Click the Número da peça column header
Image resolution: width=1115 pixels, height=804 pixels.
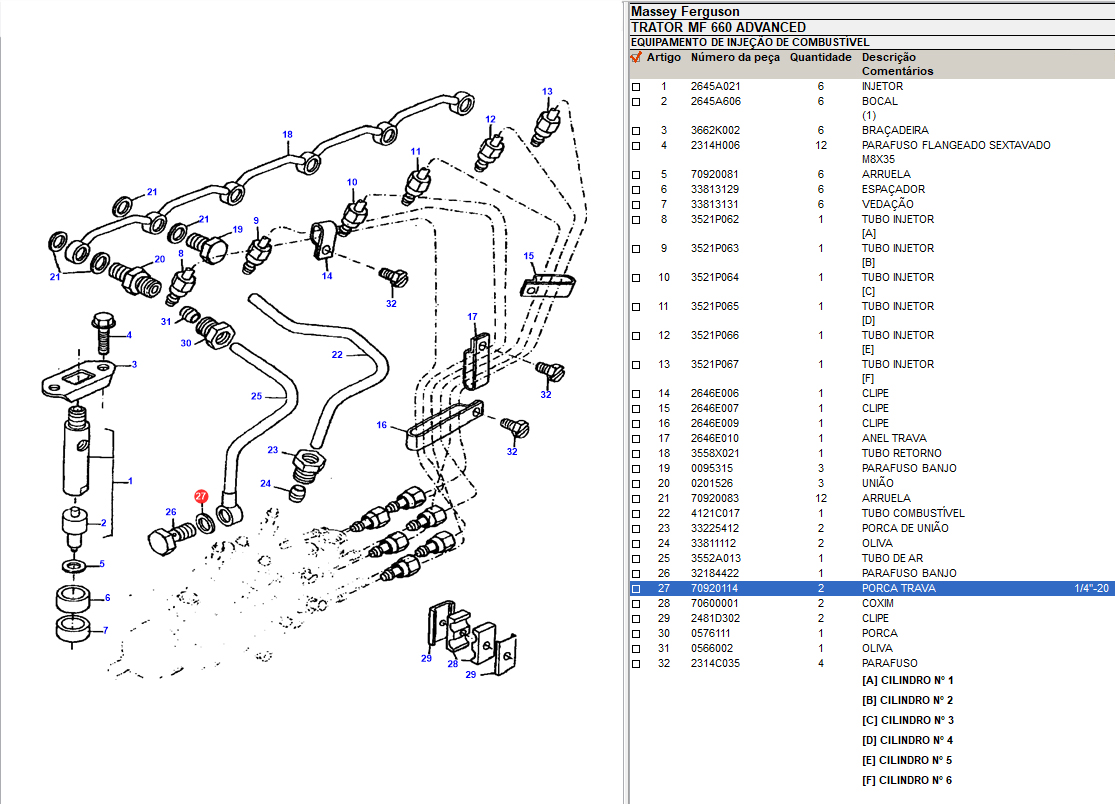point(735,58)
